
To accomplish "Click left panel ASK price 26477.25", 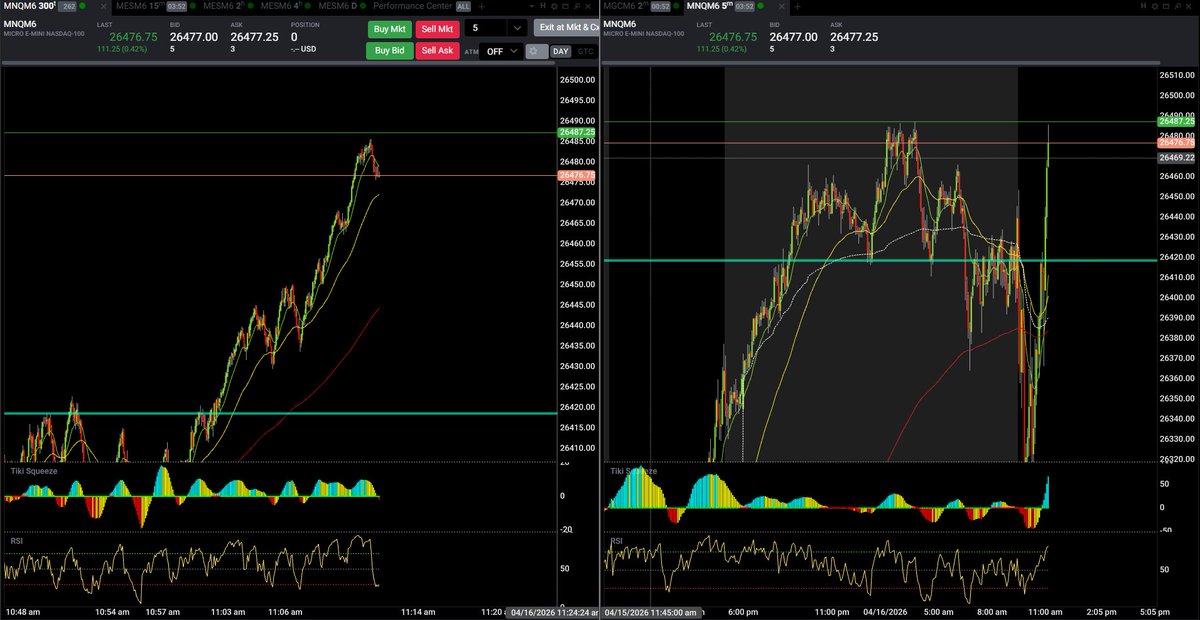I will (255, 37).
